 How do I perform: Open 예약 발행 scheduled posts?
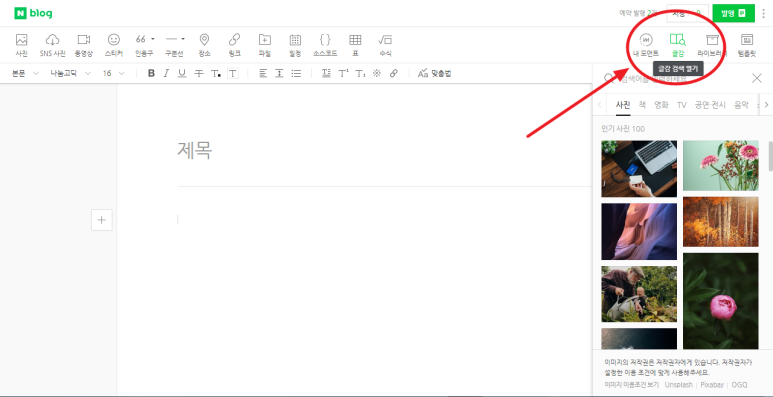click(638, 13)
